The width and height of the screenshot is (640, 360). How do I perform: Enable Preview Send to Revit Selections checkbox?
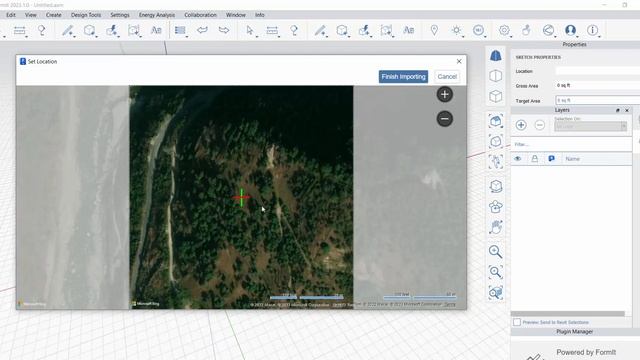click(x=517, y=322)
